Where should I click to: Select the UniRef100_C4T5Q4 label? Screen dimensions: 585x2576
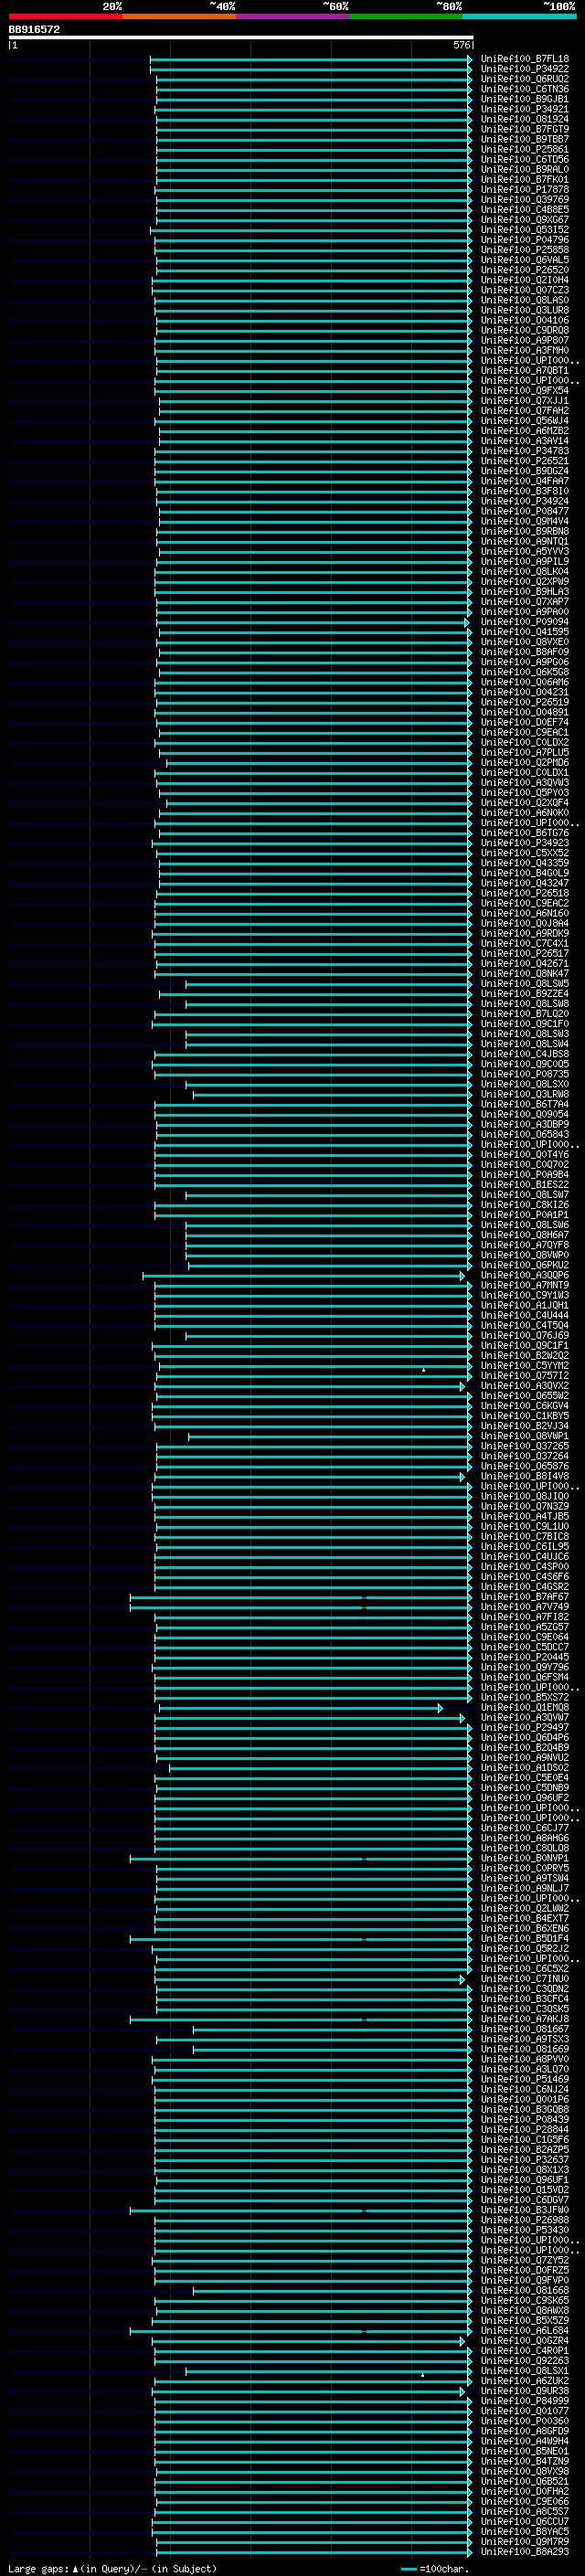[524, 1325]
